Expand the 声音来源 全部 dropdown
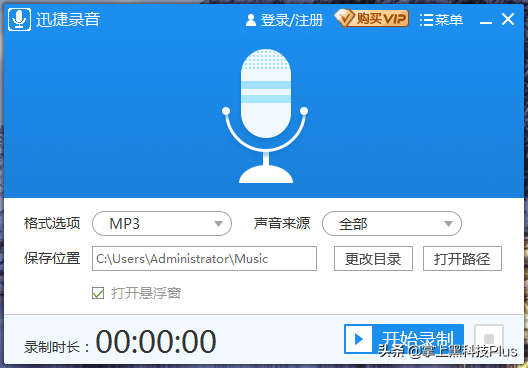The width and height of the screenshot is (528, 368). click(392, 224)
